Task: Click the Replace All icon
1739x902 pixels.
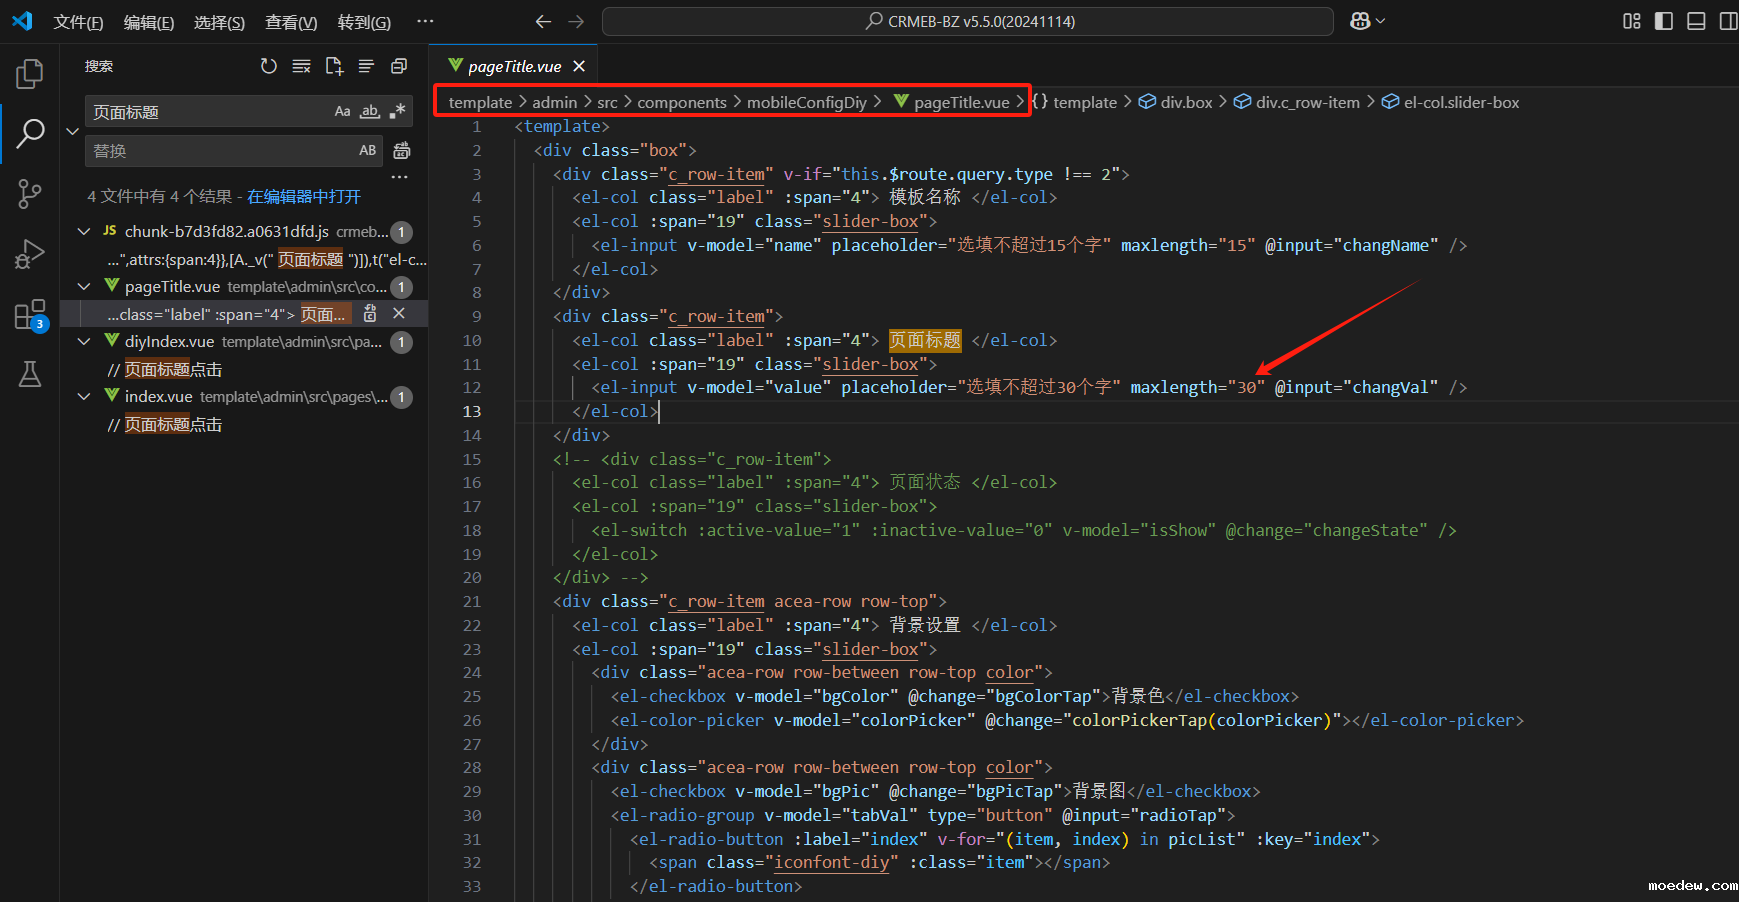Action: point(402,151)
